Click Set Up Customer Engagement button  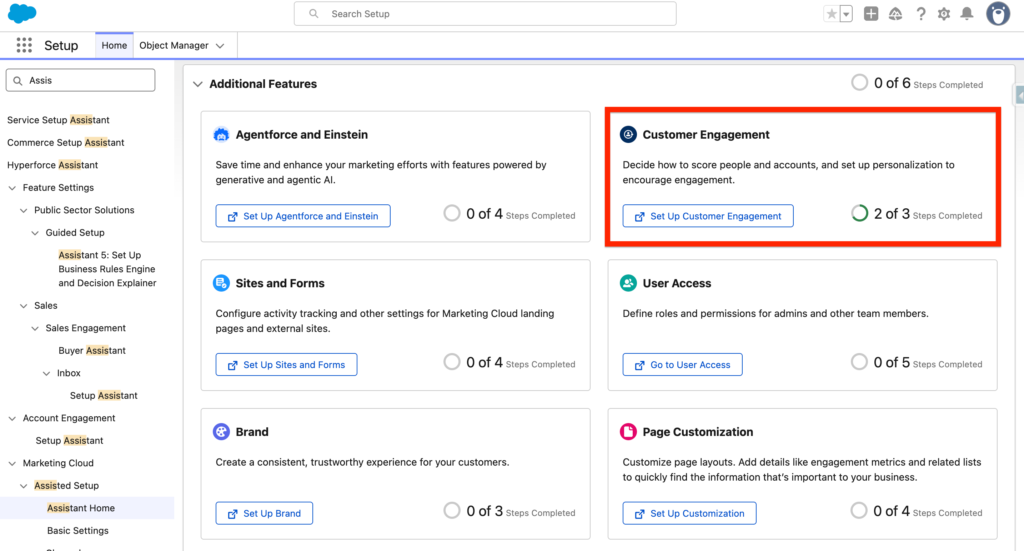pos(708,216)
